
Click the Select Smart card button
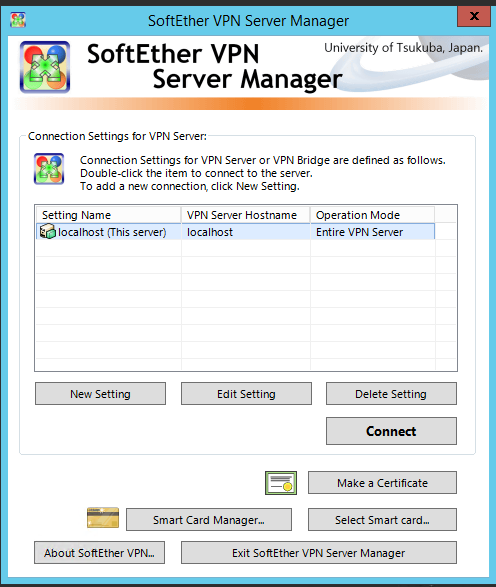point(382,520)
